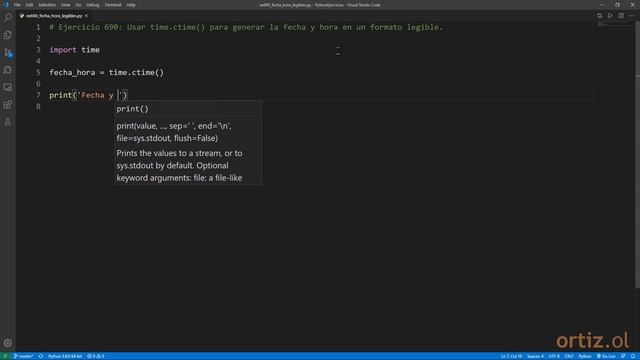Click the Open Changes editor icon
The image size is (640, 360).
(x=599, y=16)
